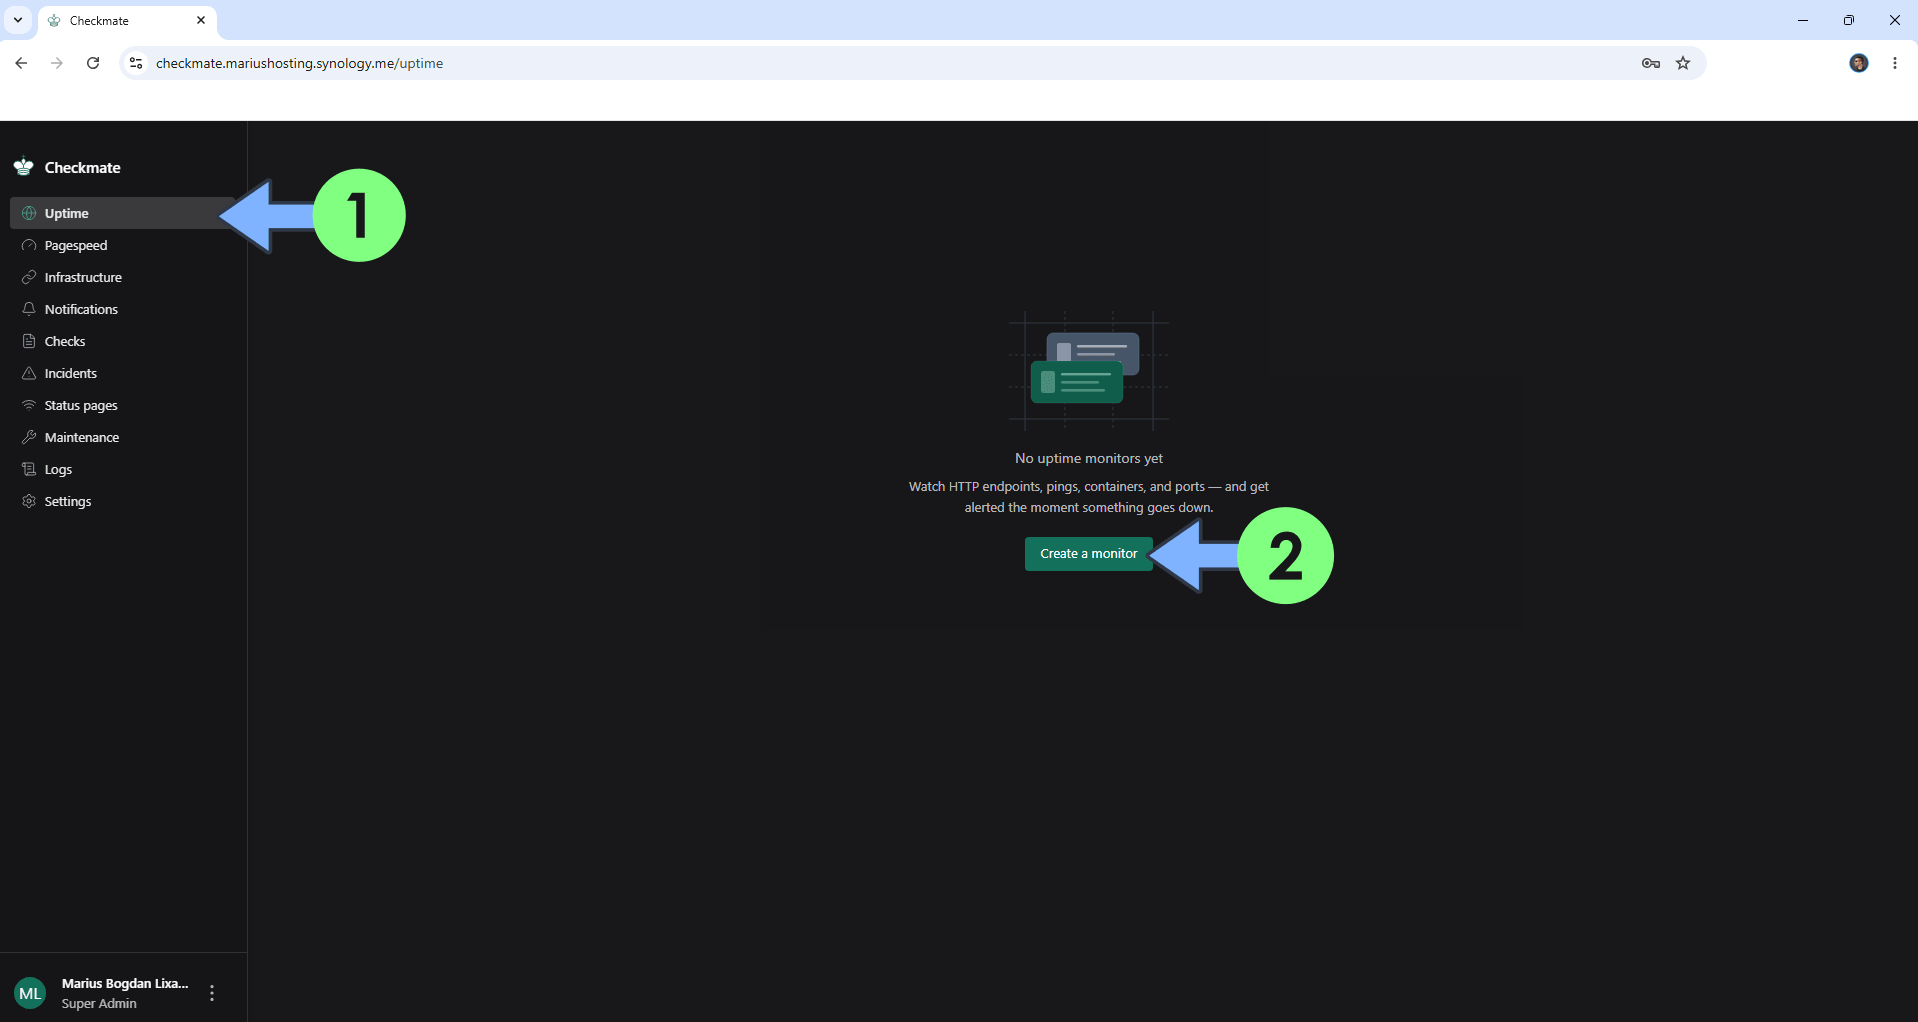Viewport: 1918px width, 1022px height.
Task: Click the Checkmate logo icon in sidebar
Action: pyautogui.click(x=24, y=167)
